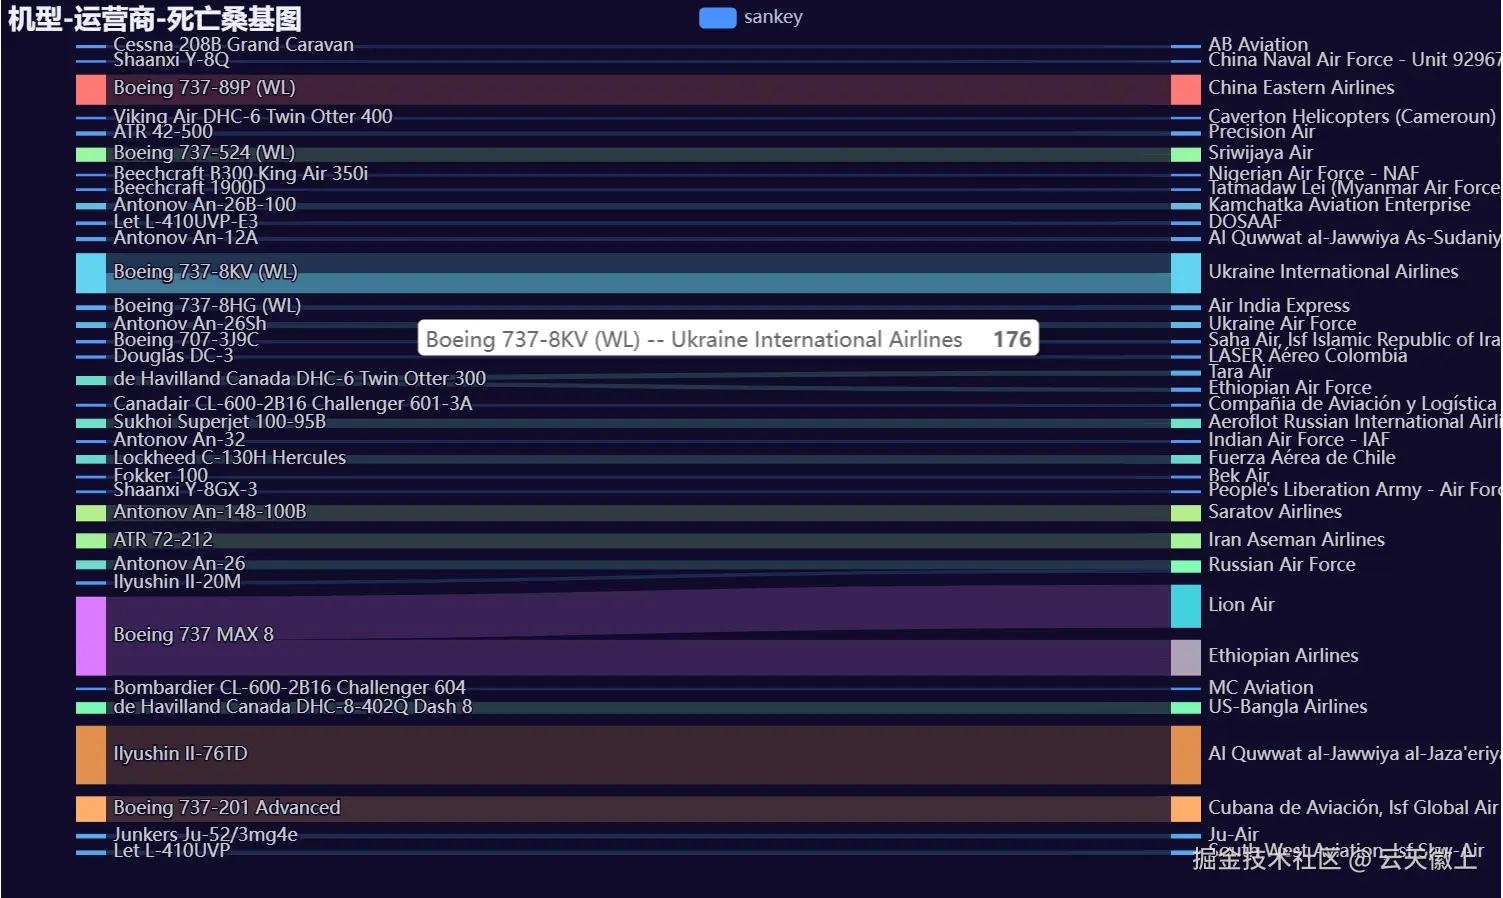Click the Ukraine Air Force label

[x=1282, y=324]
